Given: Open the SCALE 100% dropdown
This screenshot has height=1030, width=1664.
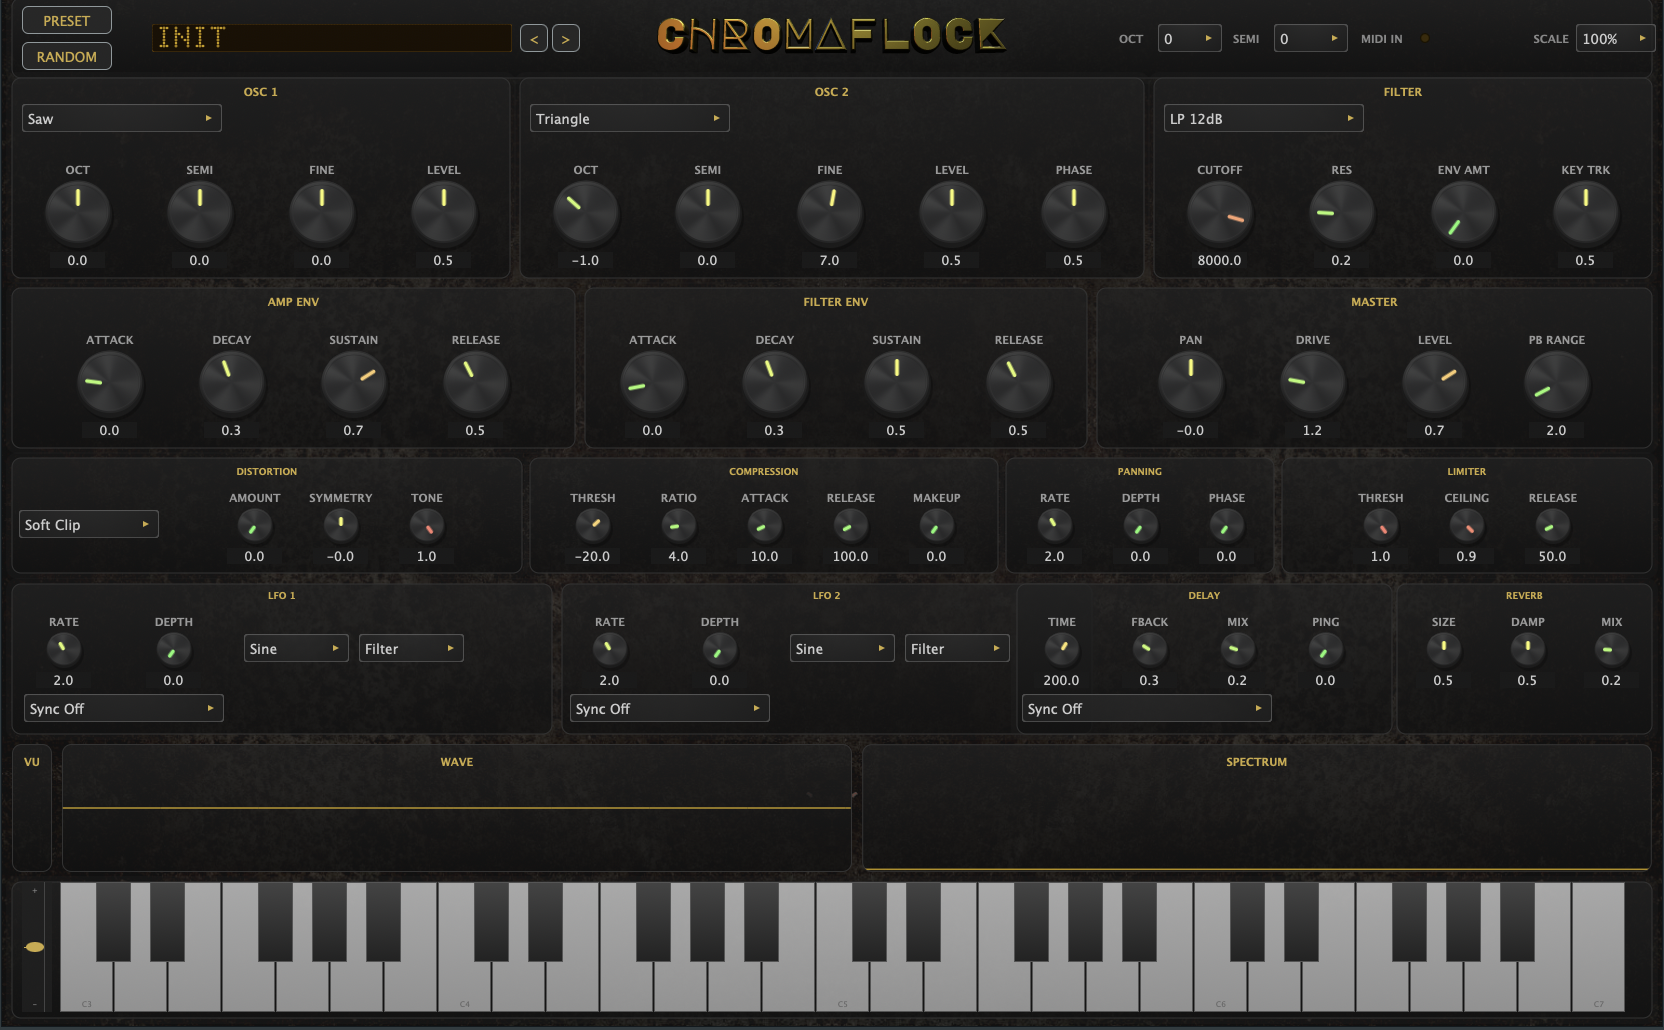Looking at the screenshot, I should point(1615,39).
